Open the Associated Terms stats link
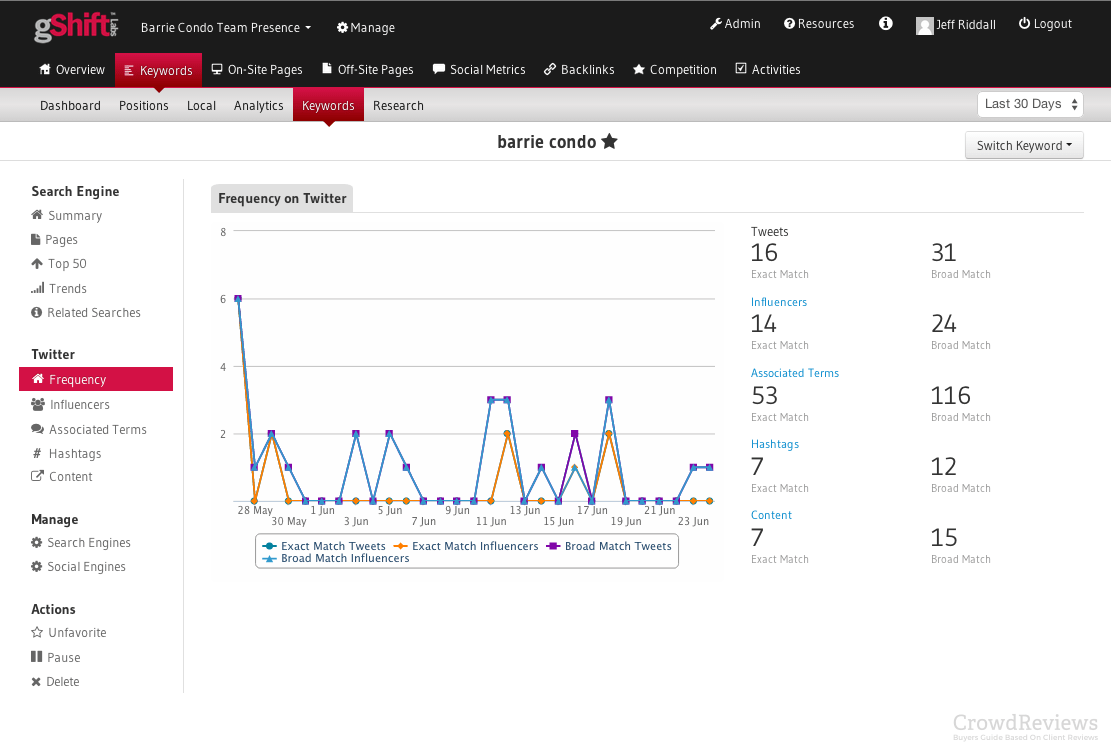Screen dimensions: 1111x754 (794, 373)
